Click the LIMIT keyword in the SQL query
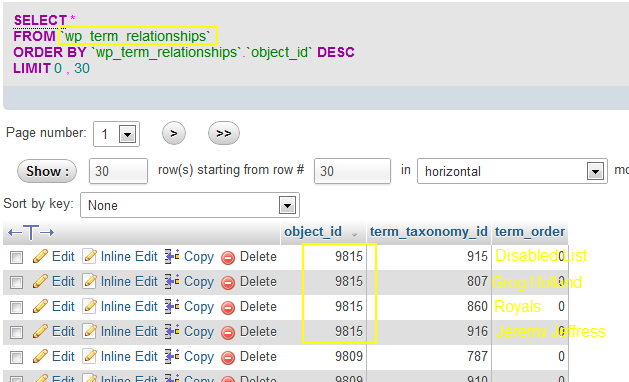629x382 pixels. point(32,68)
